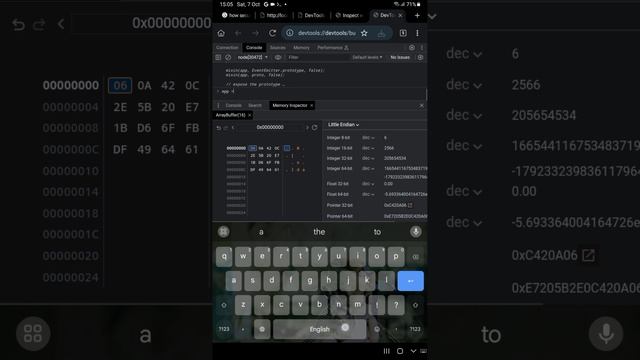This screenshot has width=640, height=360.
Task: Open the drawer Console tab
Action: (x=233, y=105)
